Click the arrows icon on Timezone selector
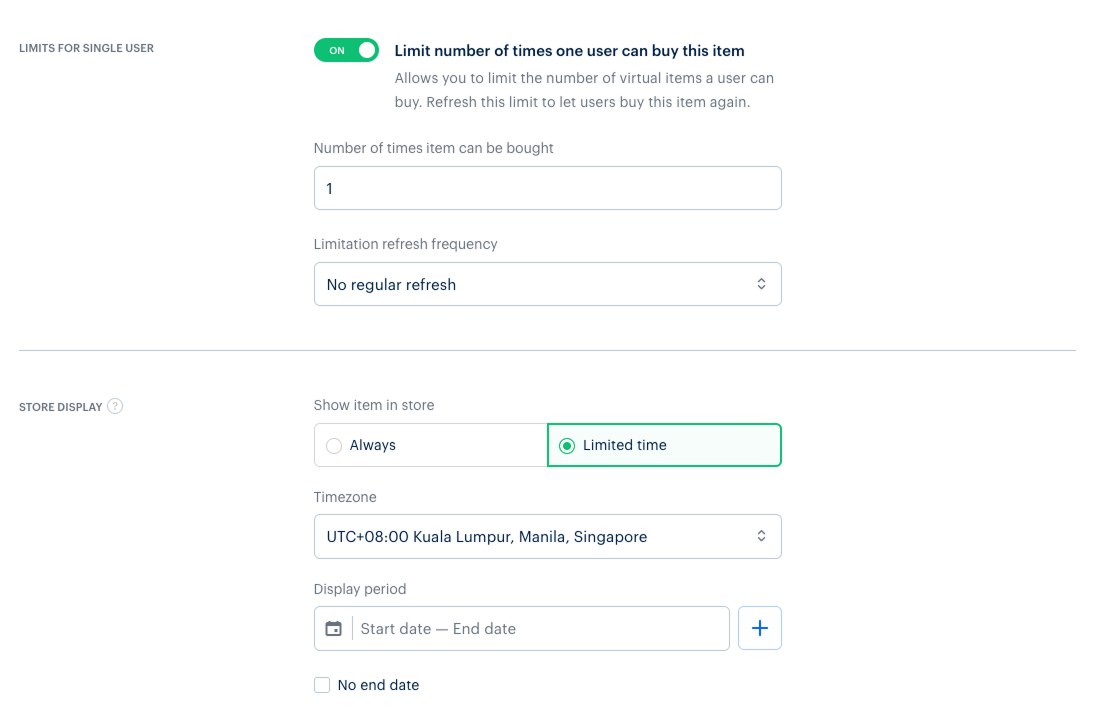The width and height of the screenshot is (1094, 722). click(x=761, y=536)
